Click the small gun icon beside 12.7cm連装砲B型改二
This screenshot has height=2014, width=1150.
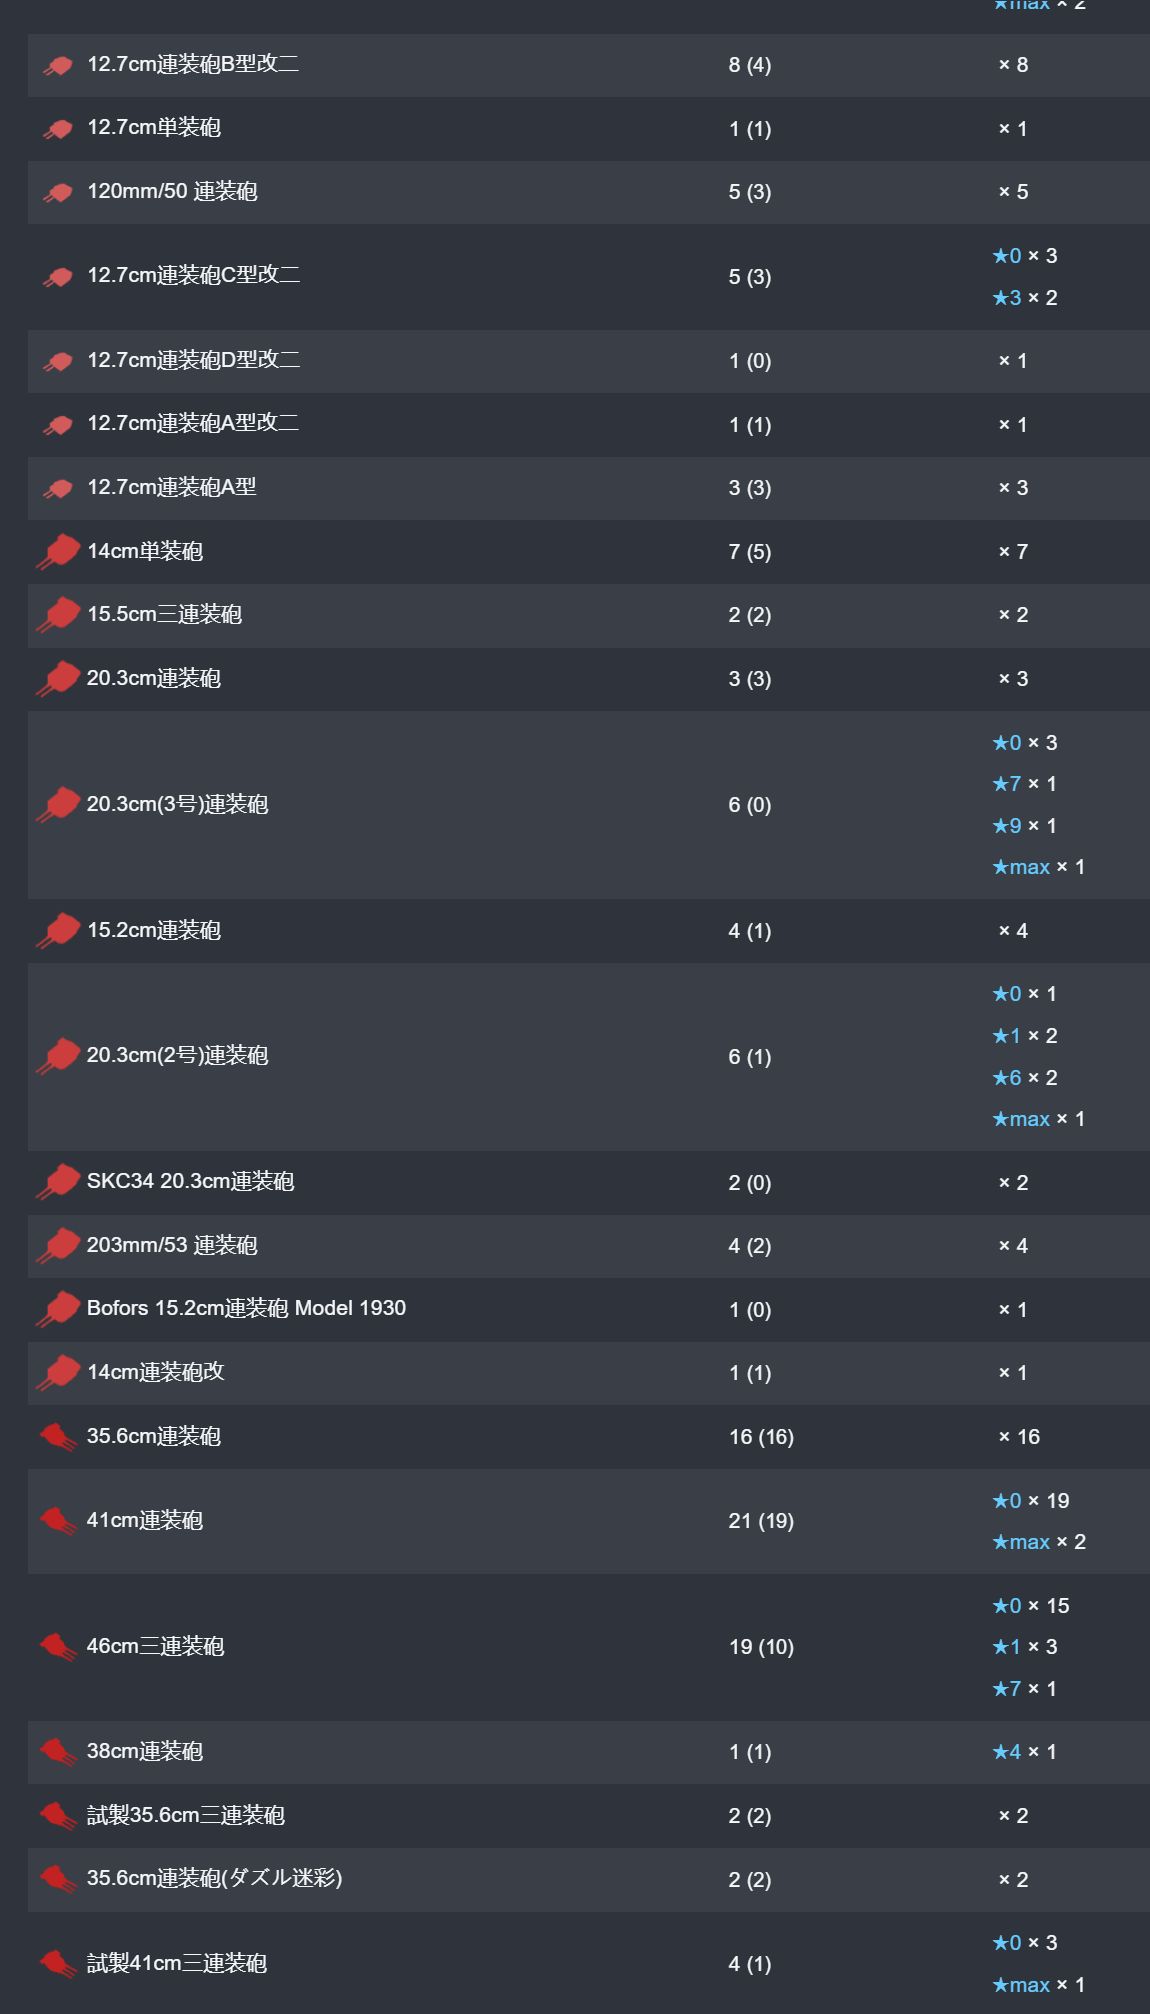(x=58, y=66)
